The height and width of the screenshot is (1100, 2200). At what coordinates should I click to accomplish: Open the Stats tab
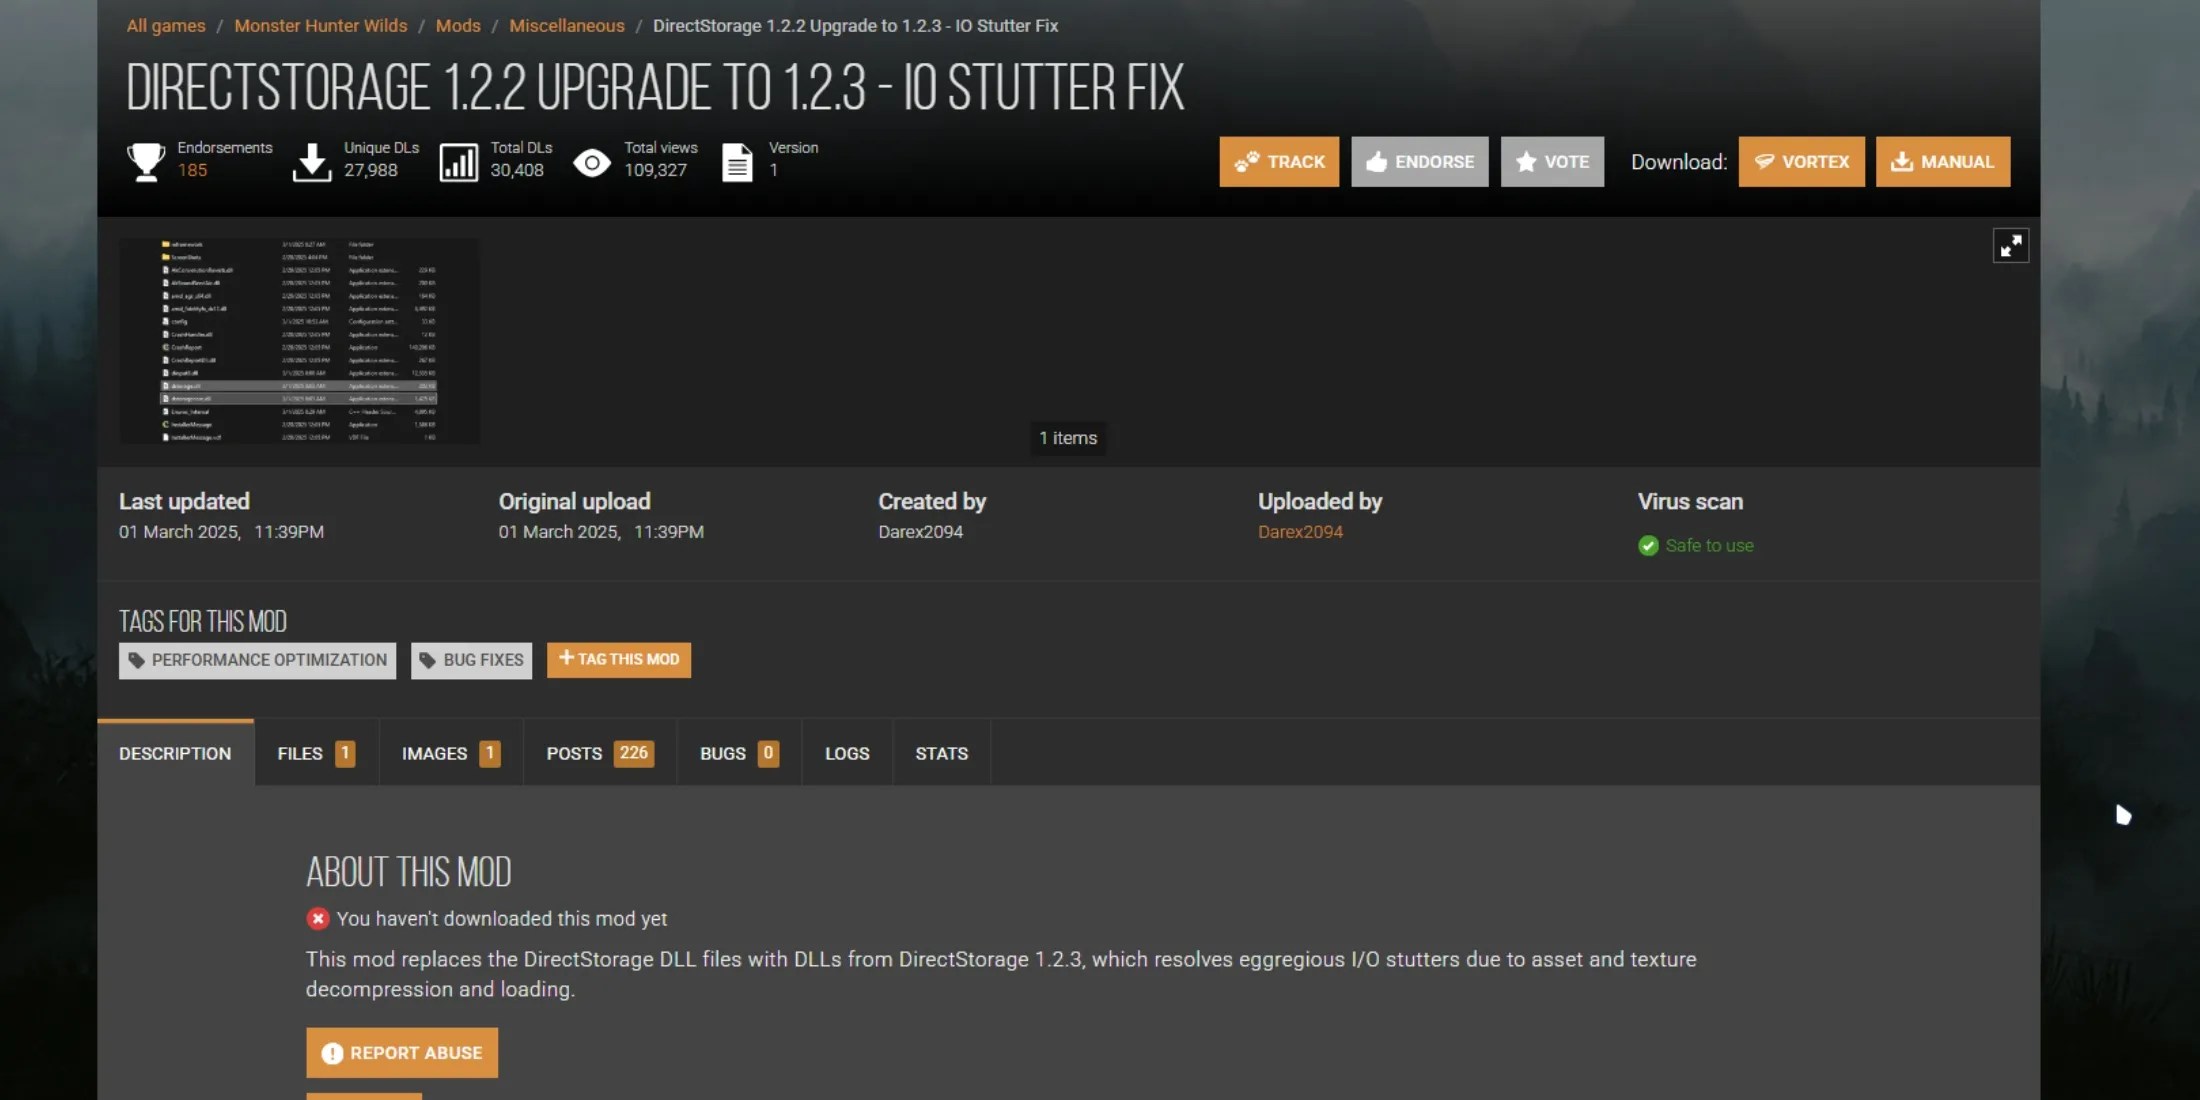coord(941,754)
